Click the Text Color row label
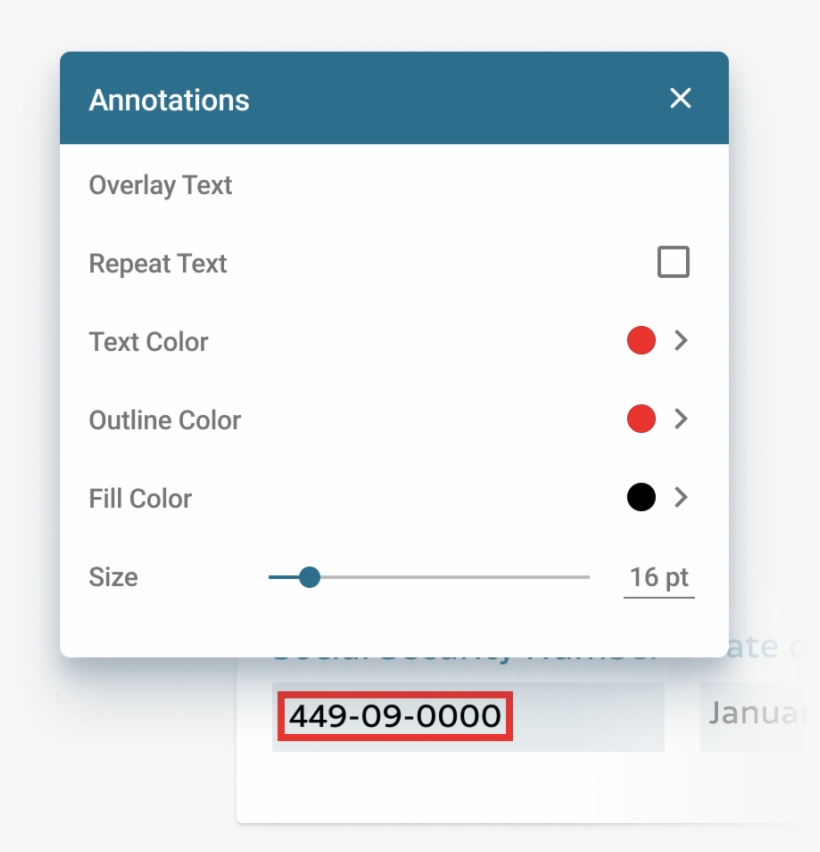 coord(147,341)
